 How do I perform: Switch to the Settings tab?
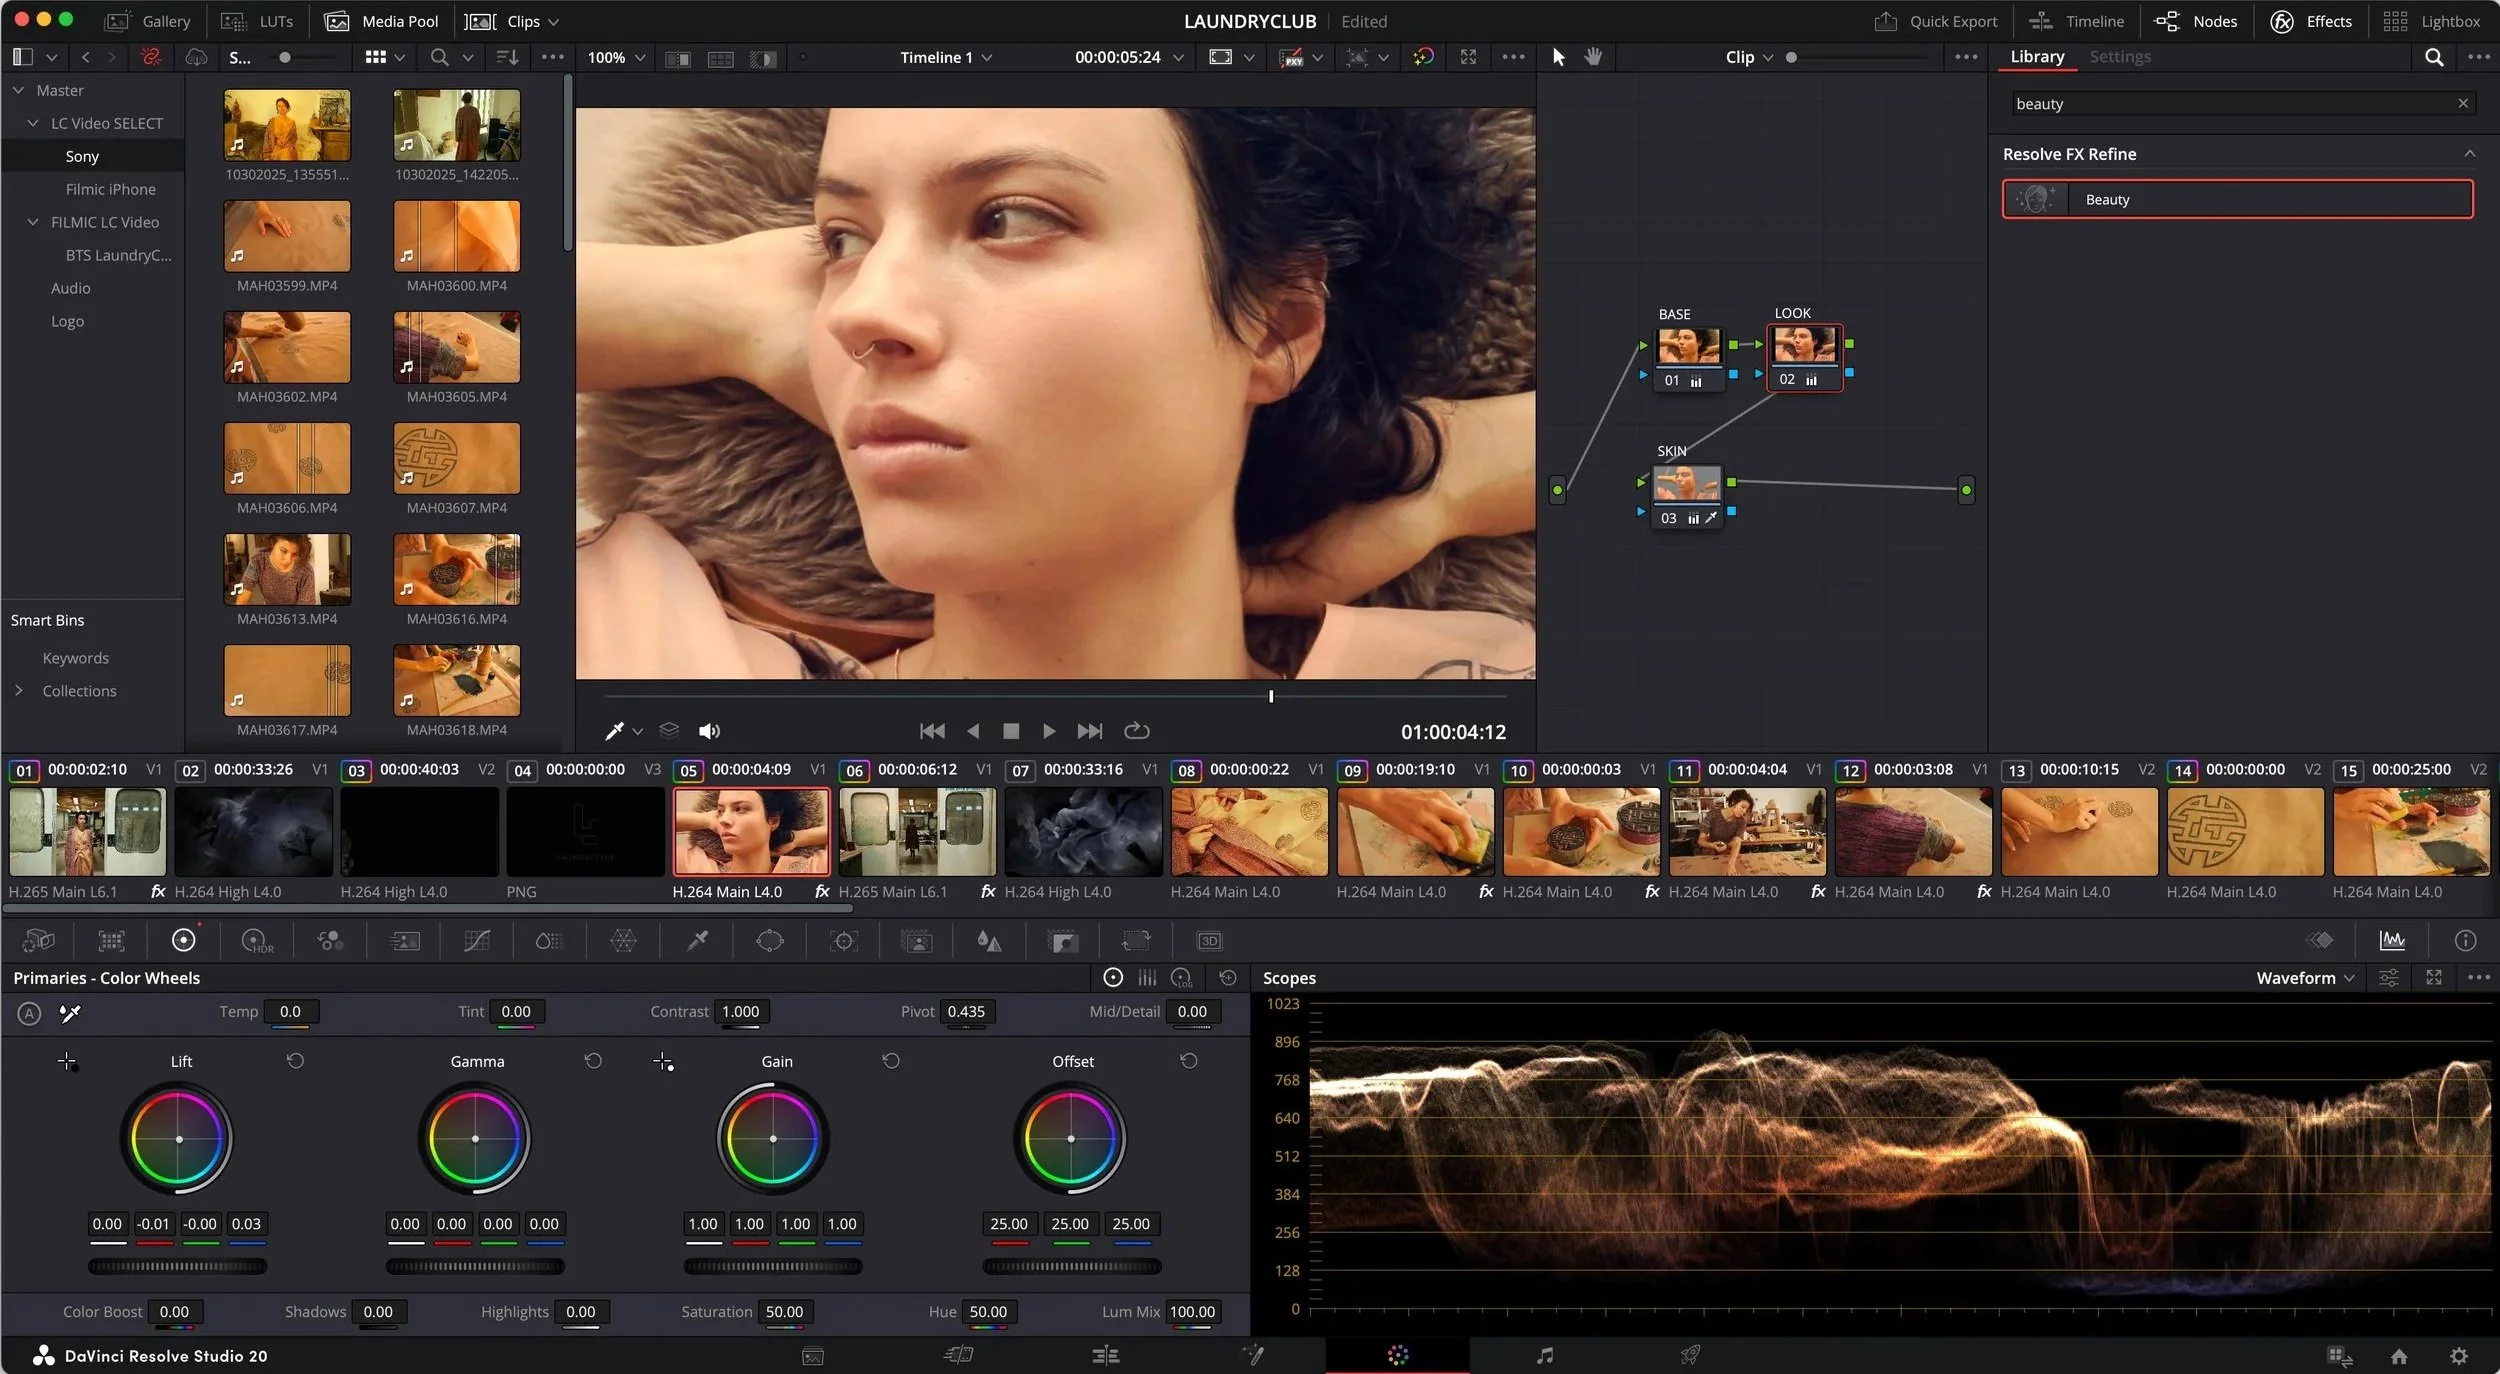(2119, 57)
